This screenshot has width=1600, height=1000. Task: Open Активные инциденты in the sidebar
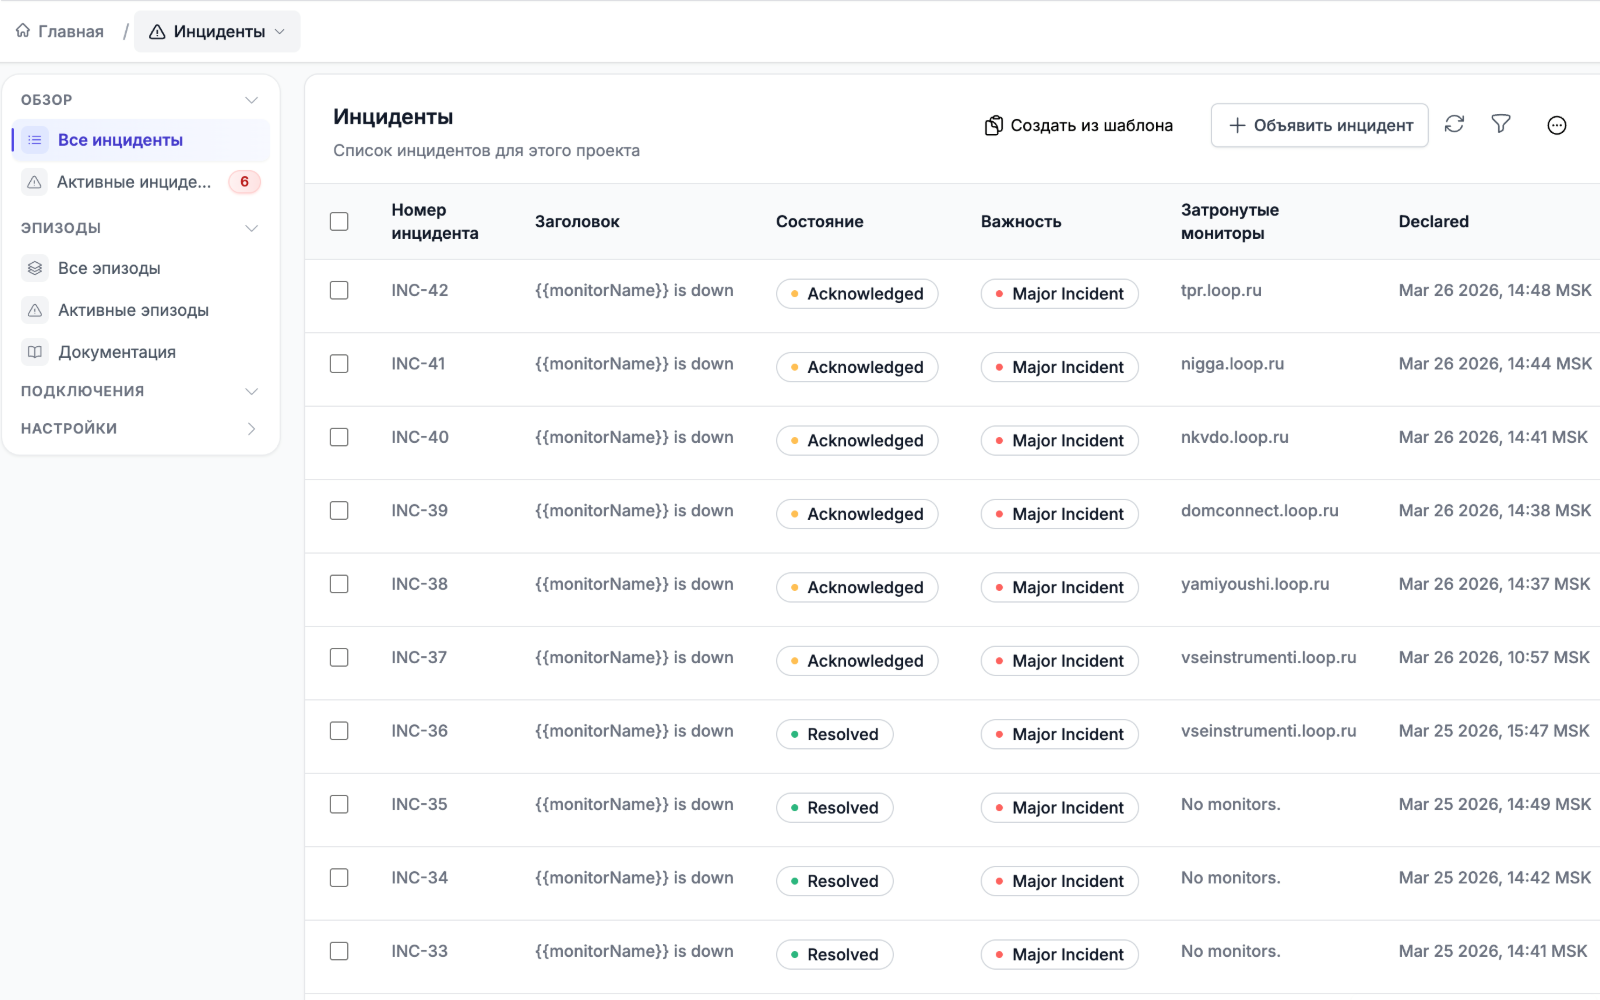134,182
